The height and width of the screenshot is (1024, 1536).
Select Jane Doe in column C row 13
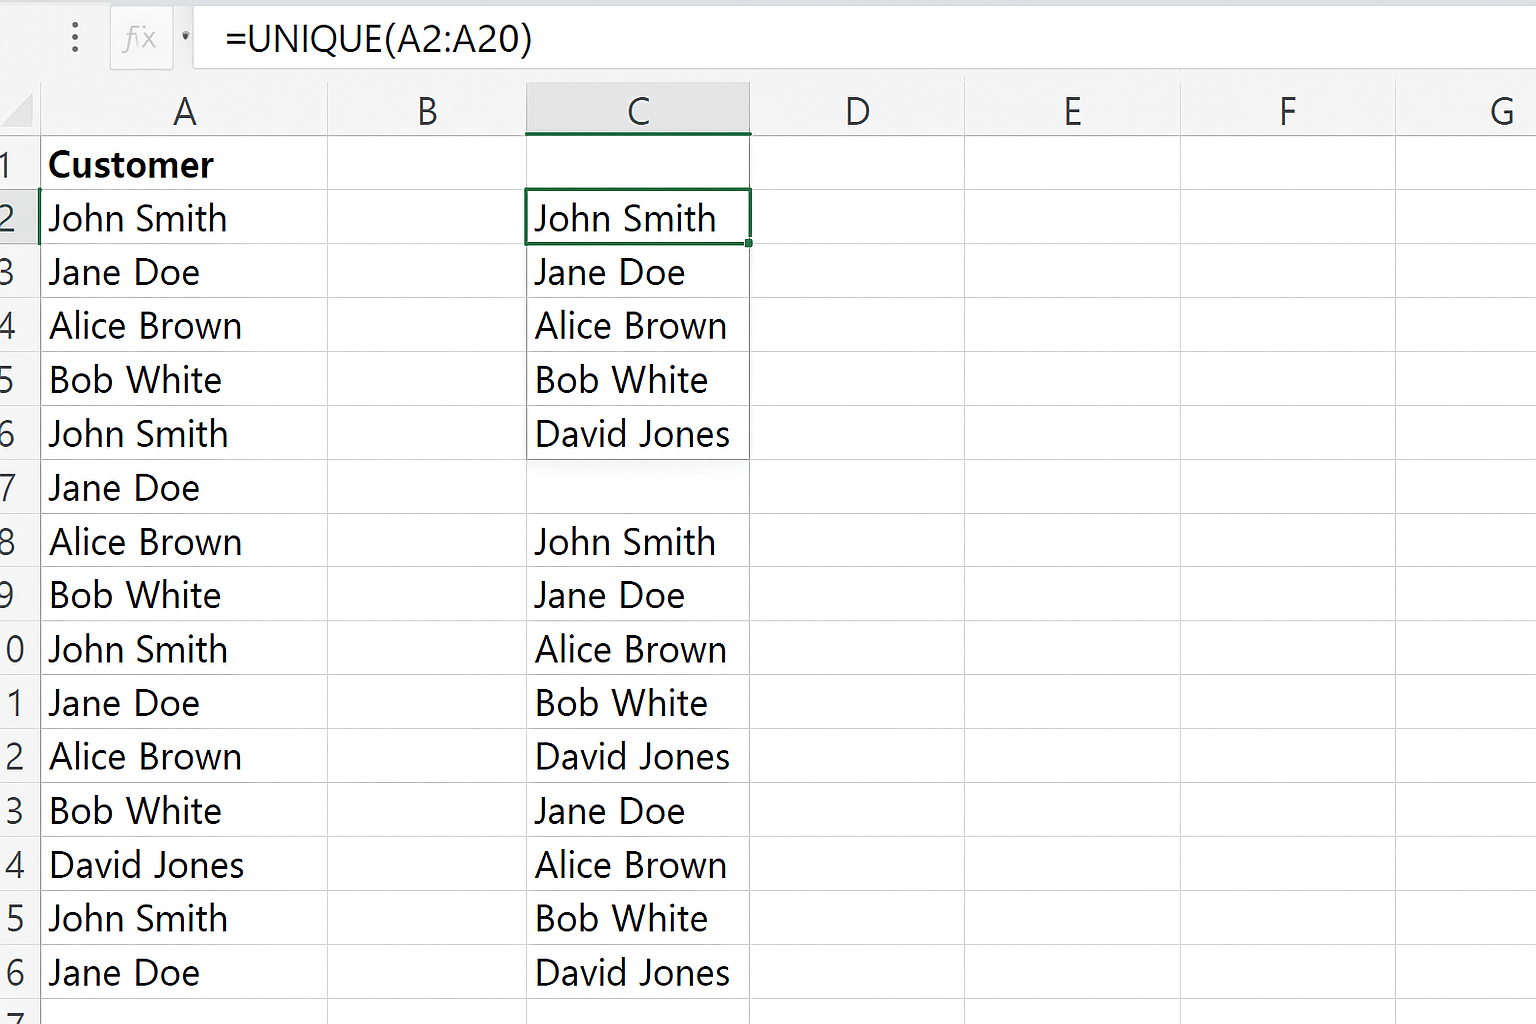tap(638, 810)
